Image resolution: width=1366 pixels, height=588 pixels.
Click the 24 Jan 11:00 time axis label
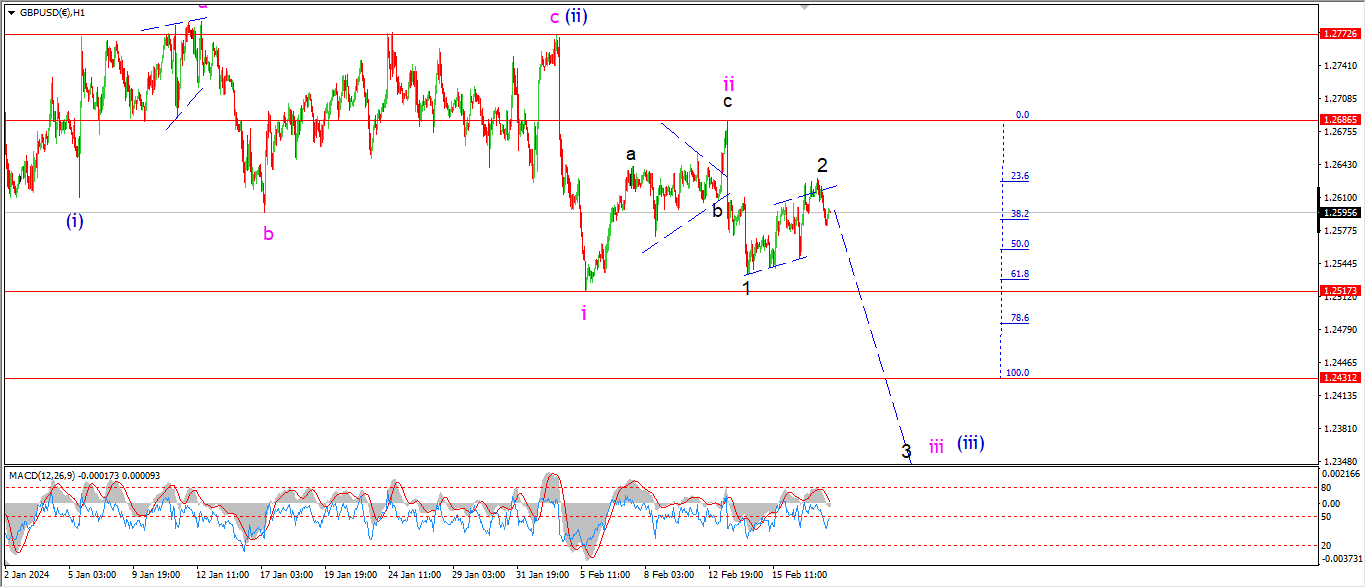(415, 576)
